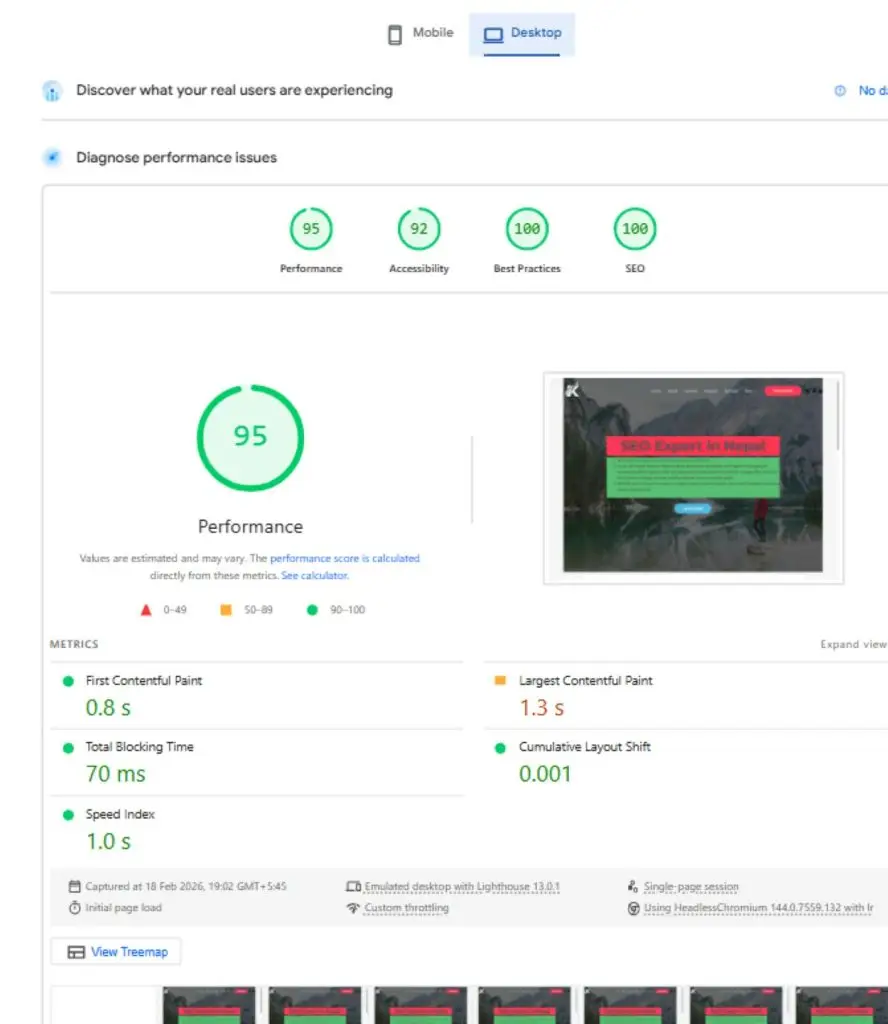Click Expand view above the metrics
This screenshot has width=888, height=1024.
click(855, 644)
